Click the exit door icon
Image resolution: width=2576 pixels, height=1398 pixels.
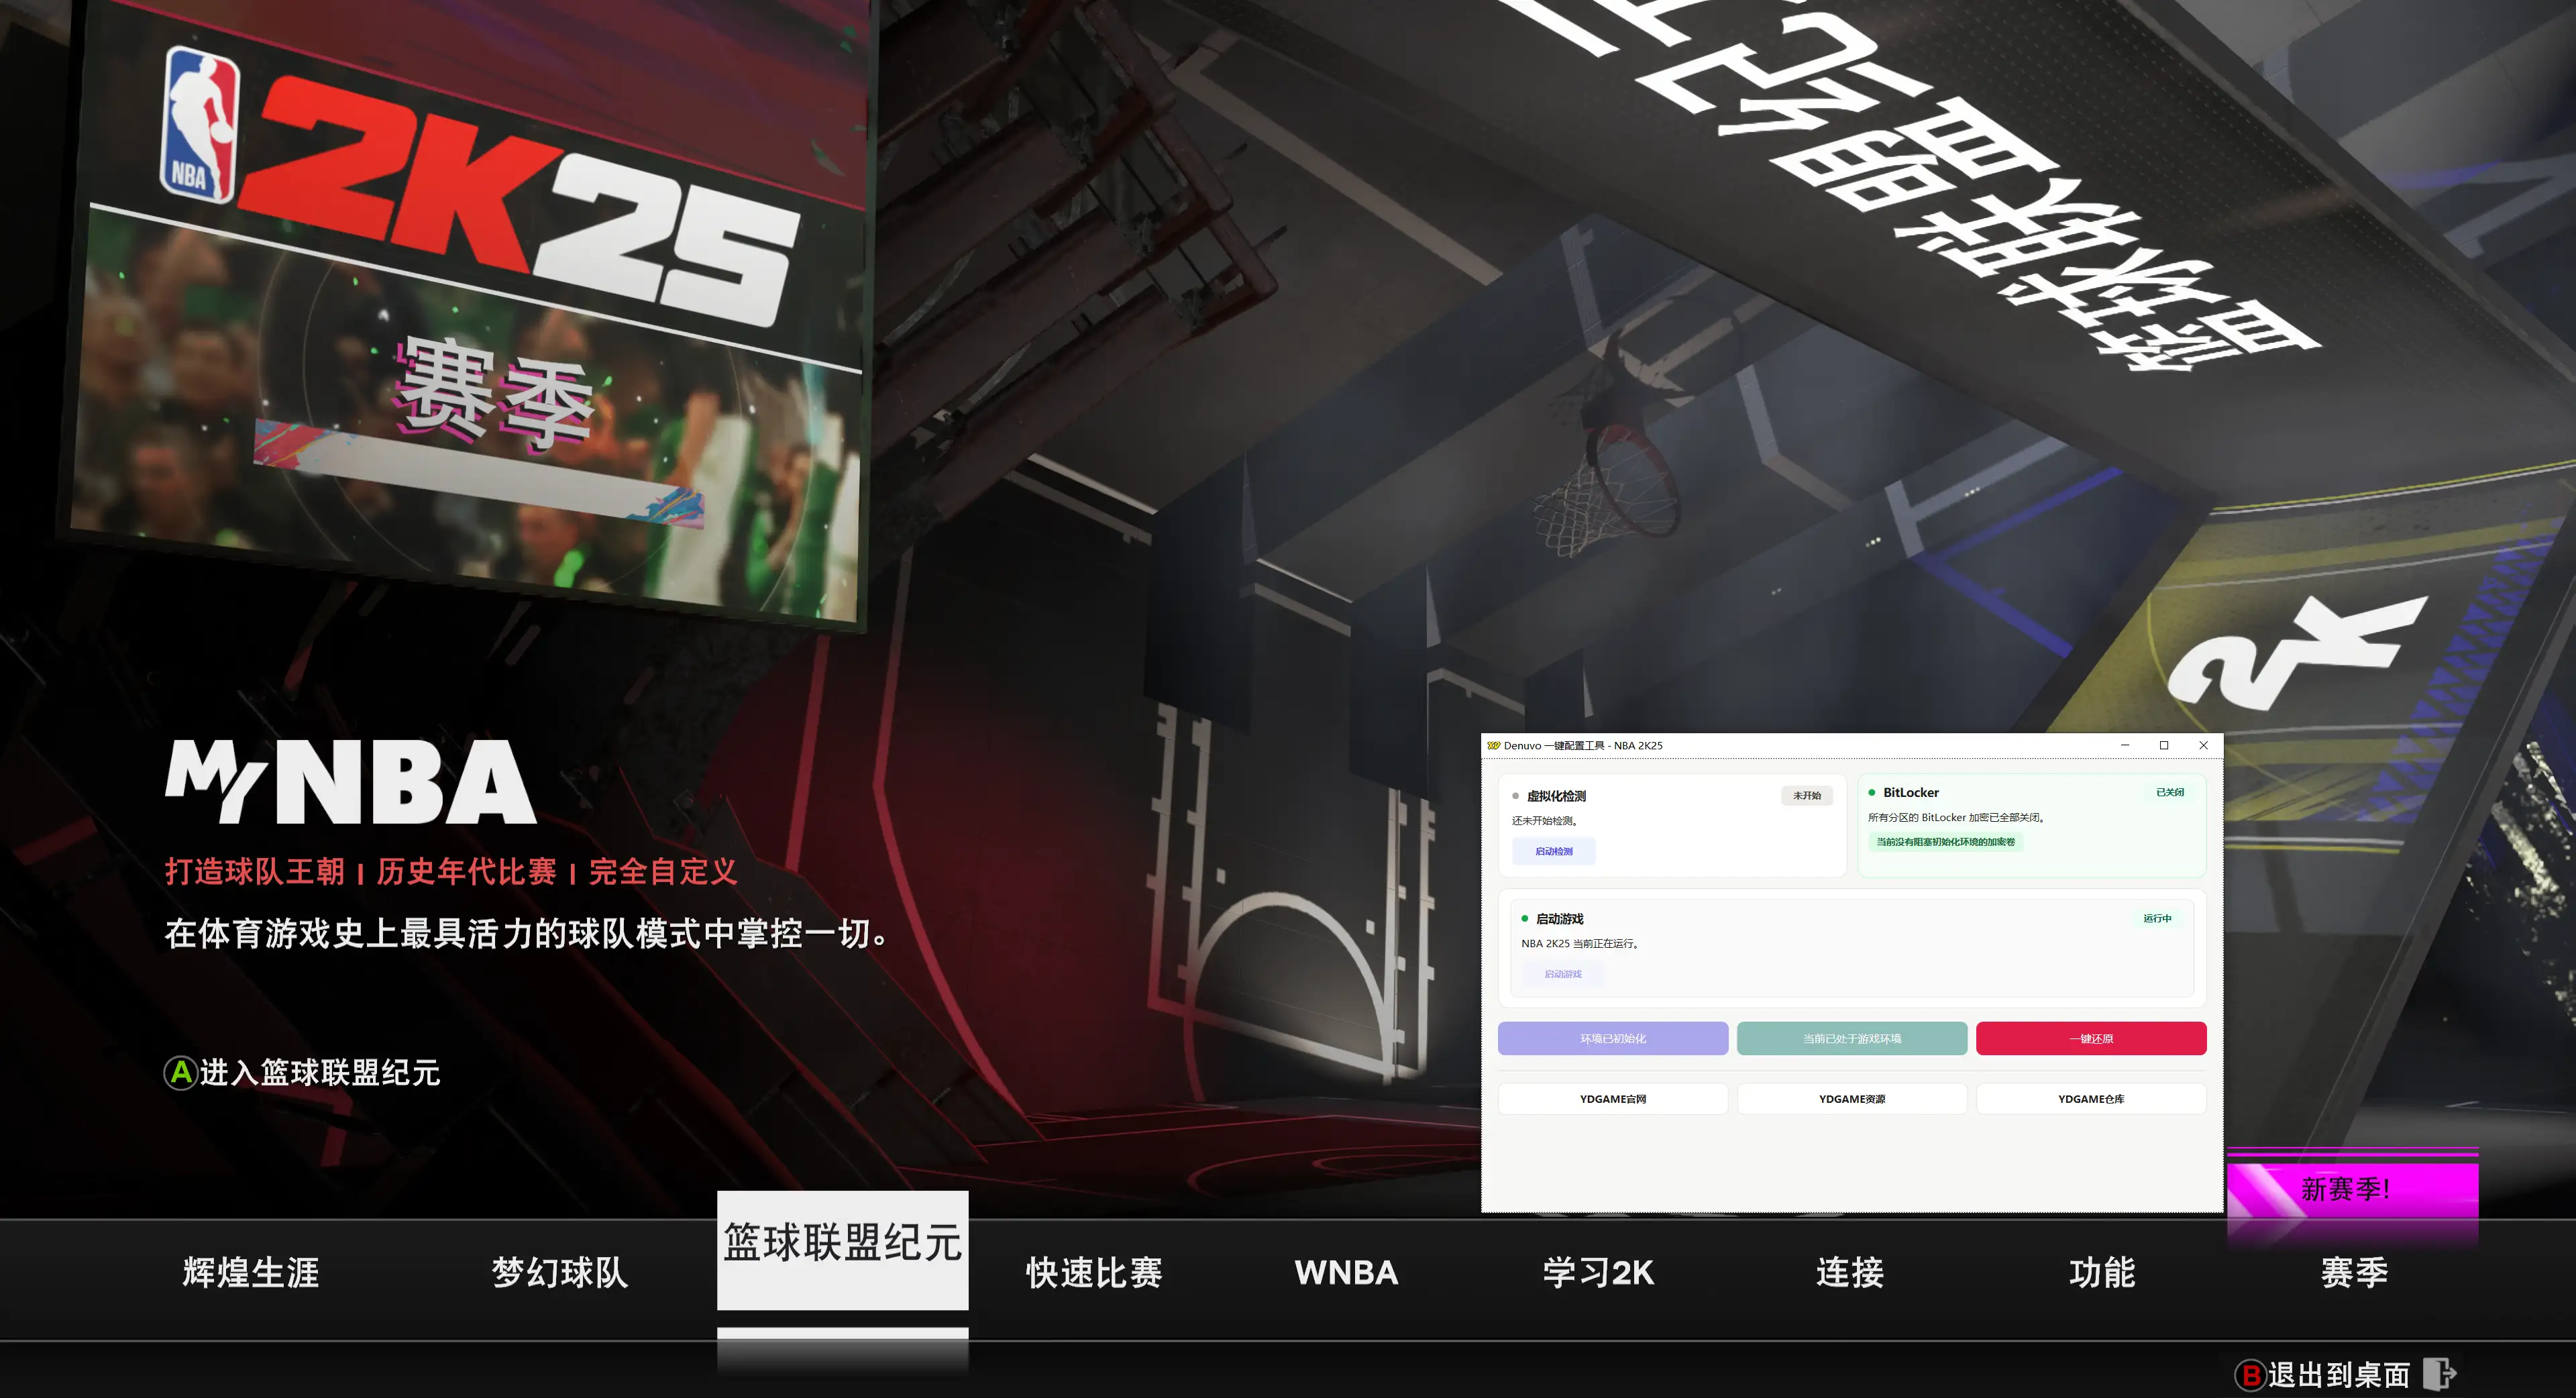(2440, 1374)
